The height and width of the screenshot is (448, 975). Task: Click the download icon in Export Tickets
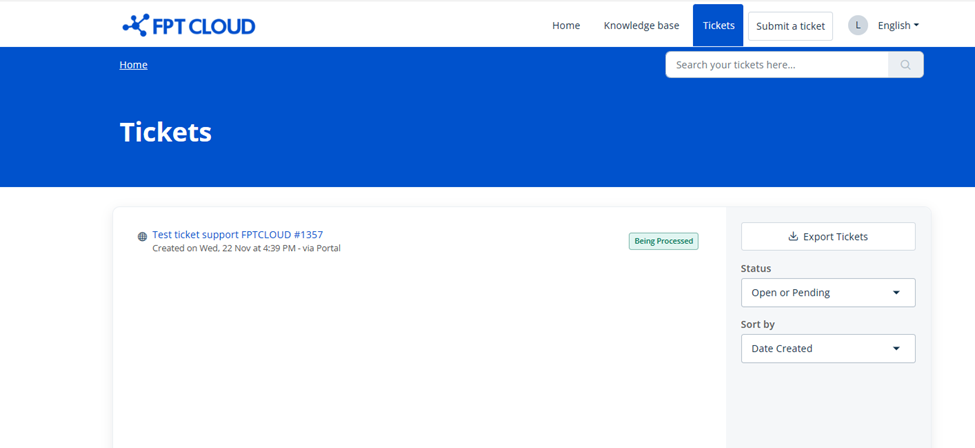(x=793, y=237)
